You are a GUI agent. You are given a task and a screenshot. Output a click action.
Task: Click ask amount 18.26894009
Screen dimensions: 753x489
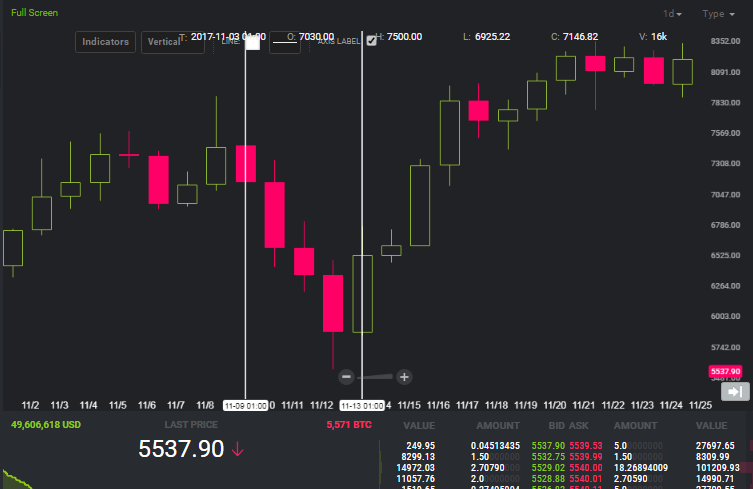641,468
